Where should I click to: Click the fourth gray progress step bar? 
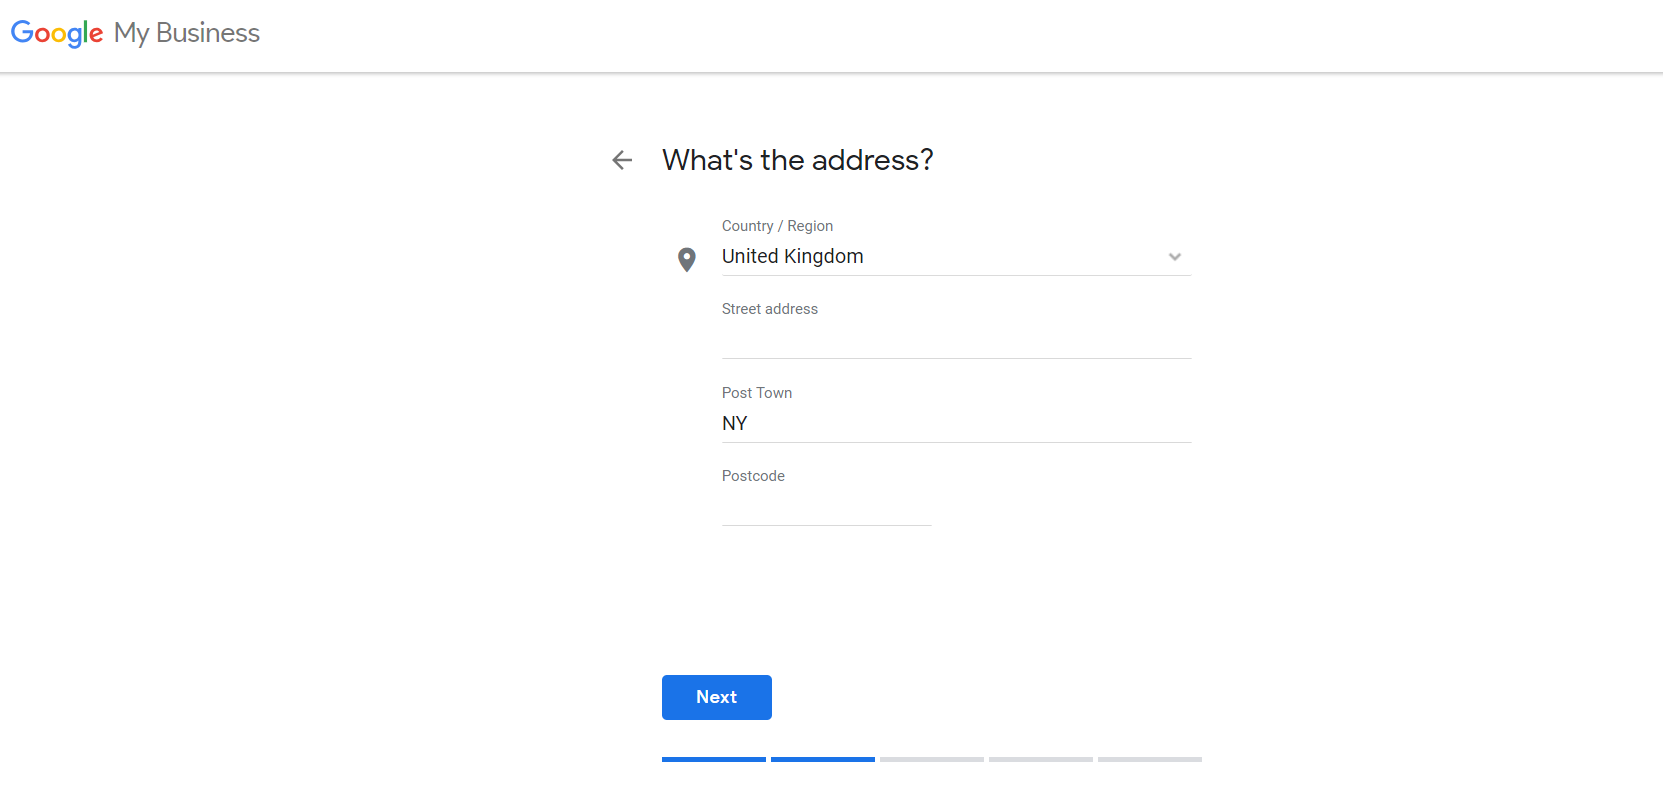click(1041, 760)
